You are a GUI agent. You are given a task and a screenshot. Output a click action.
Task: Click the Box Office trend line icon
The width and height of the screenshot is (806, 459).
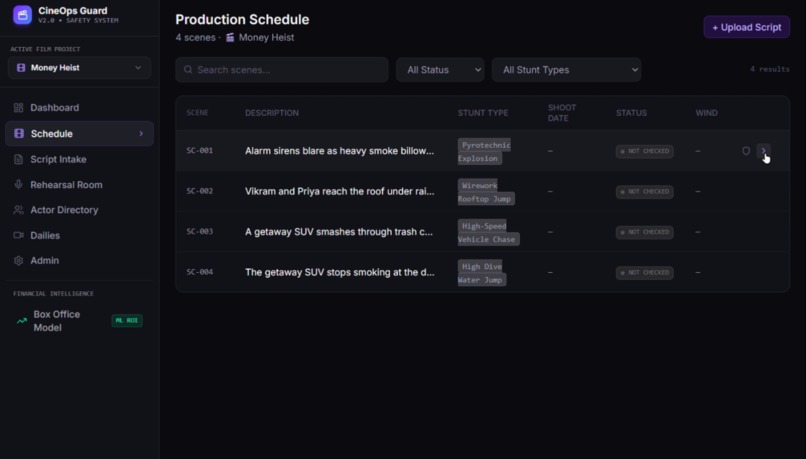pyautogui.click(x=22, y=321)
